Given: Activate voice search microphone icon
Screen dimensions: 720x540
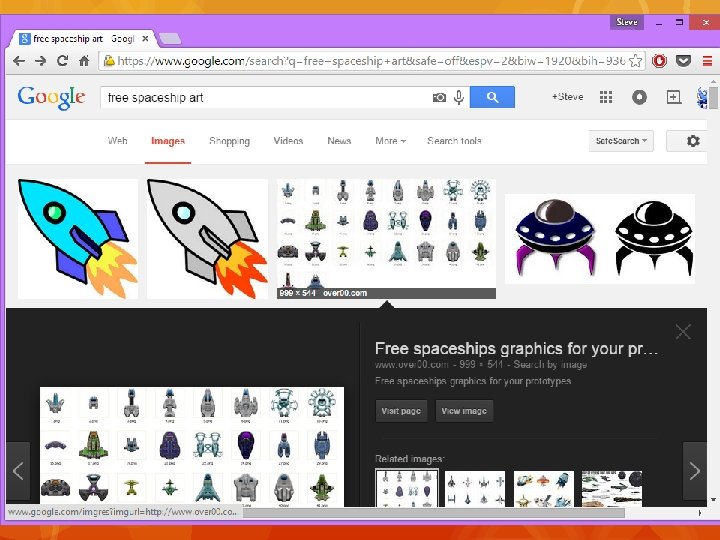Looking at the screenshot, I should [459, 97].
